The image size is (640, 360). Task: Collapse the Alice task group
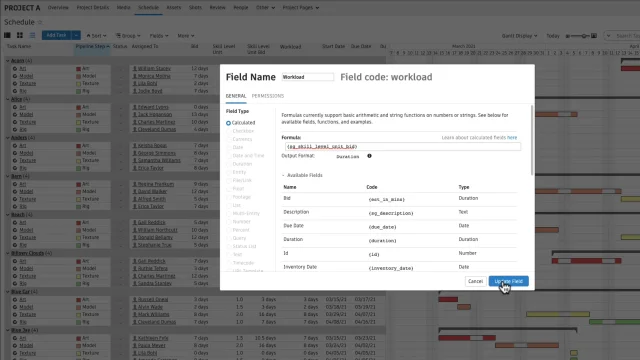point(7,99)
